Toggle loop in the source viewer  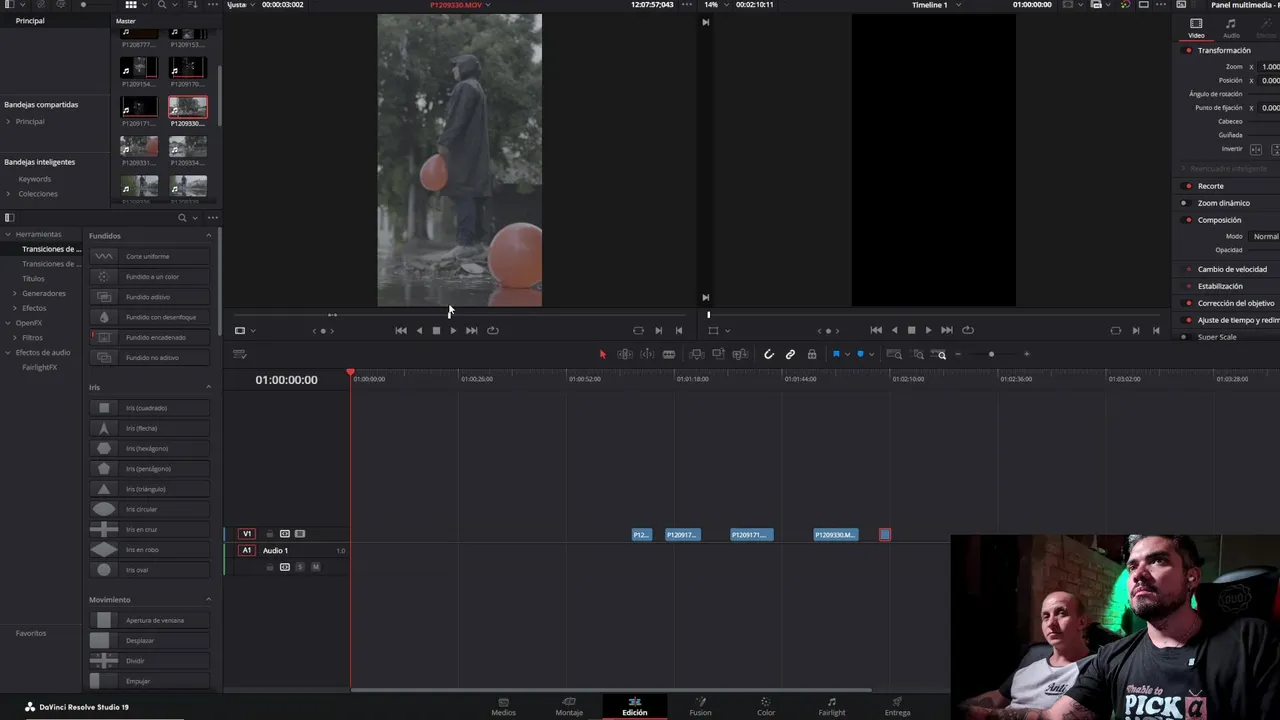(x=493, y=330)
